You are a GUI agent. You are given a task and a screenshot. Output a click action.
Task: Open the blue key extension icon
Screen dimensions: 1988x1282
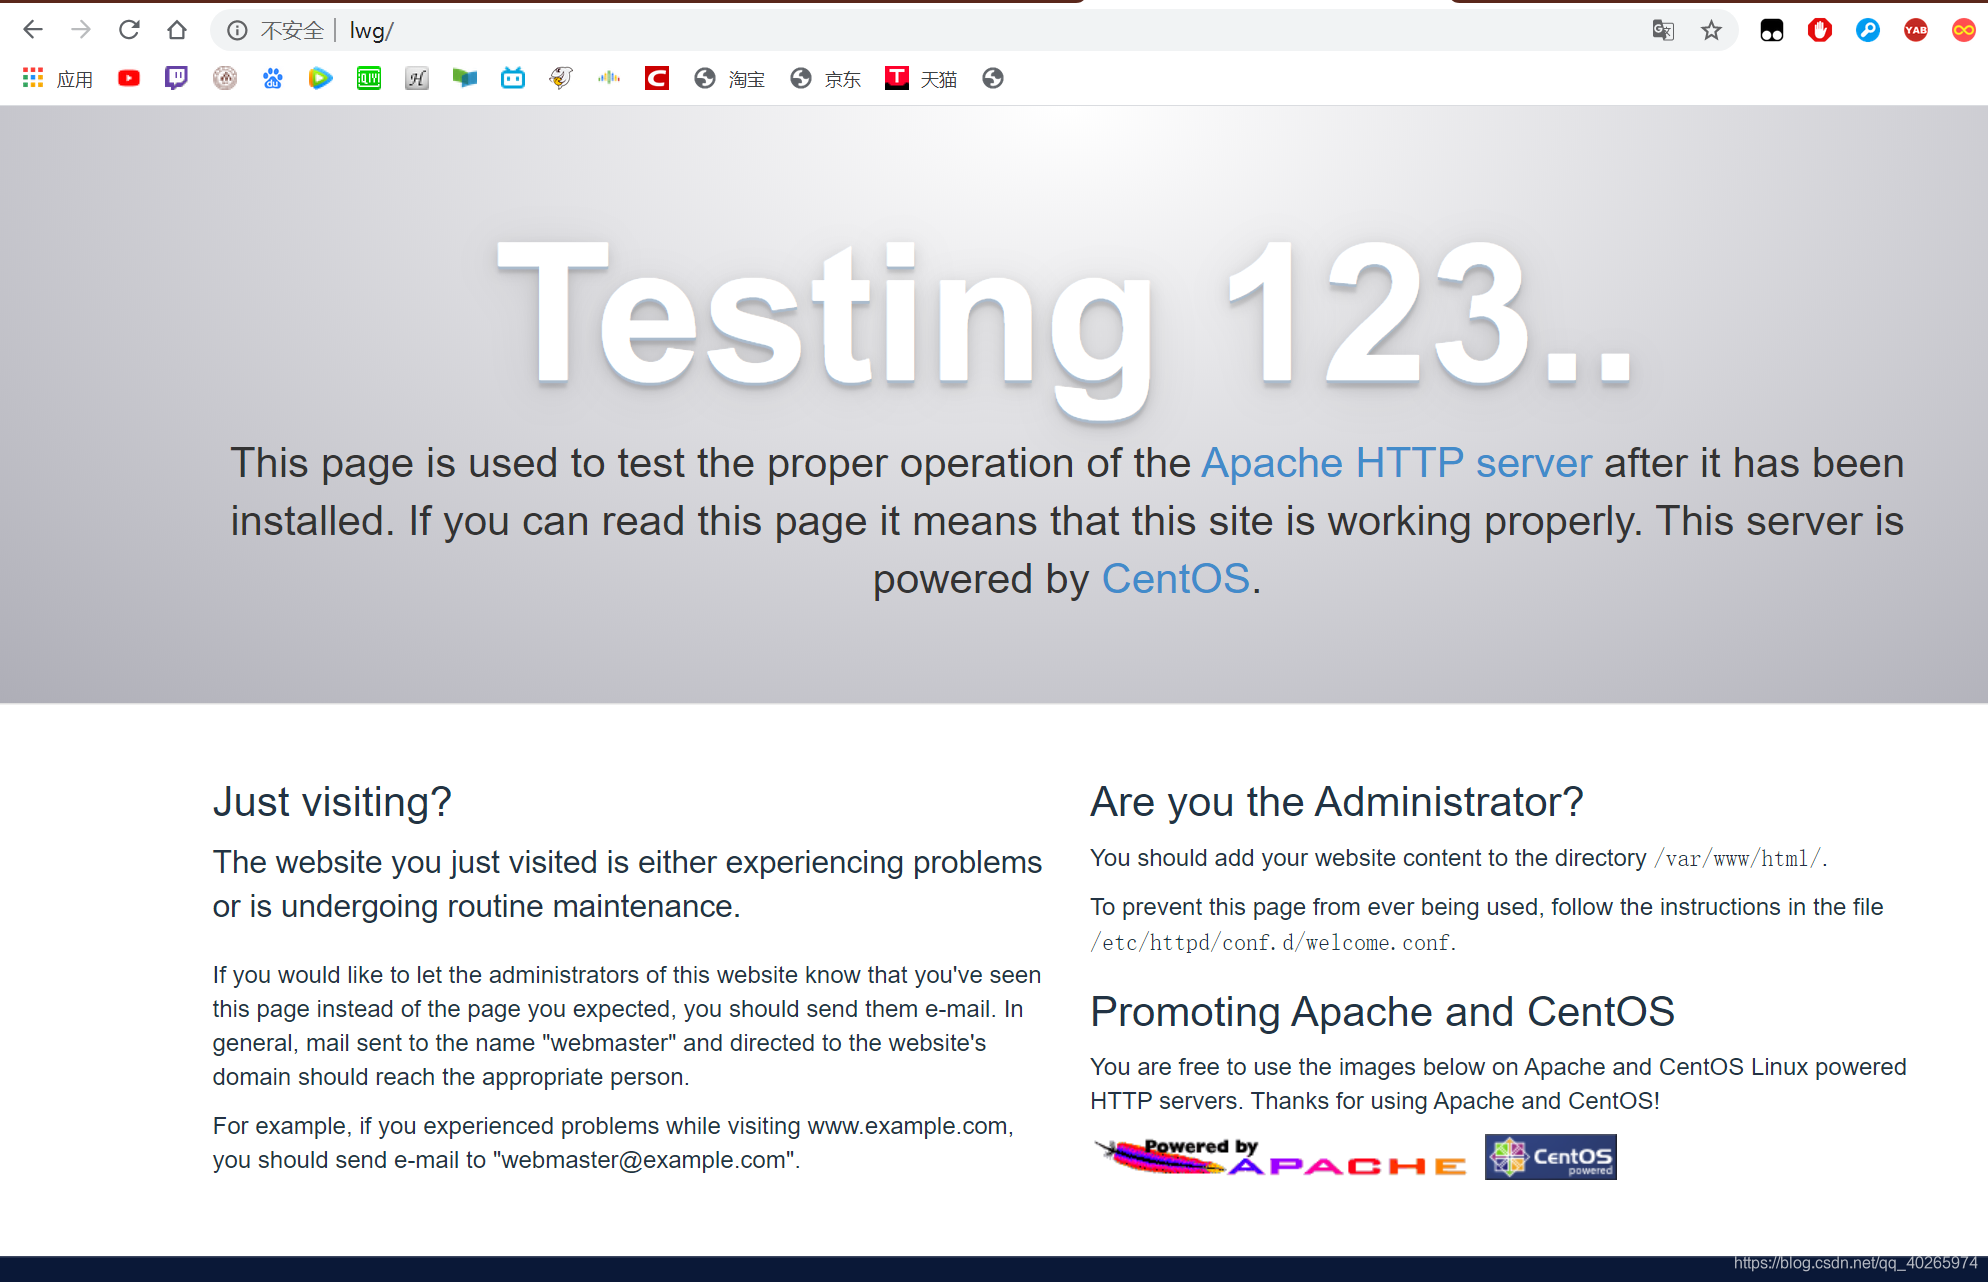tap(1868, 31)
